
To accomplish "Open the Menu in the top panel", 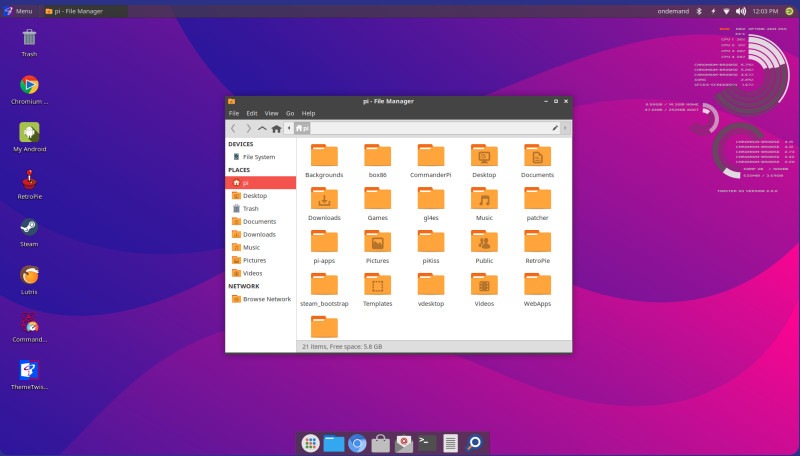I will point(18,10).
